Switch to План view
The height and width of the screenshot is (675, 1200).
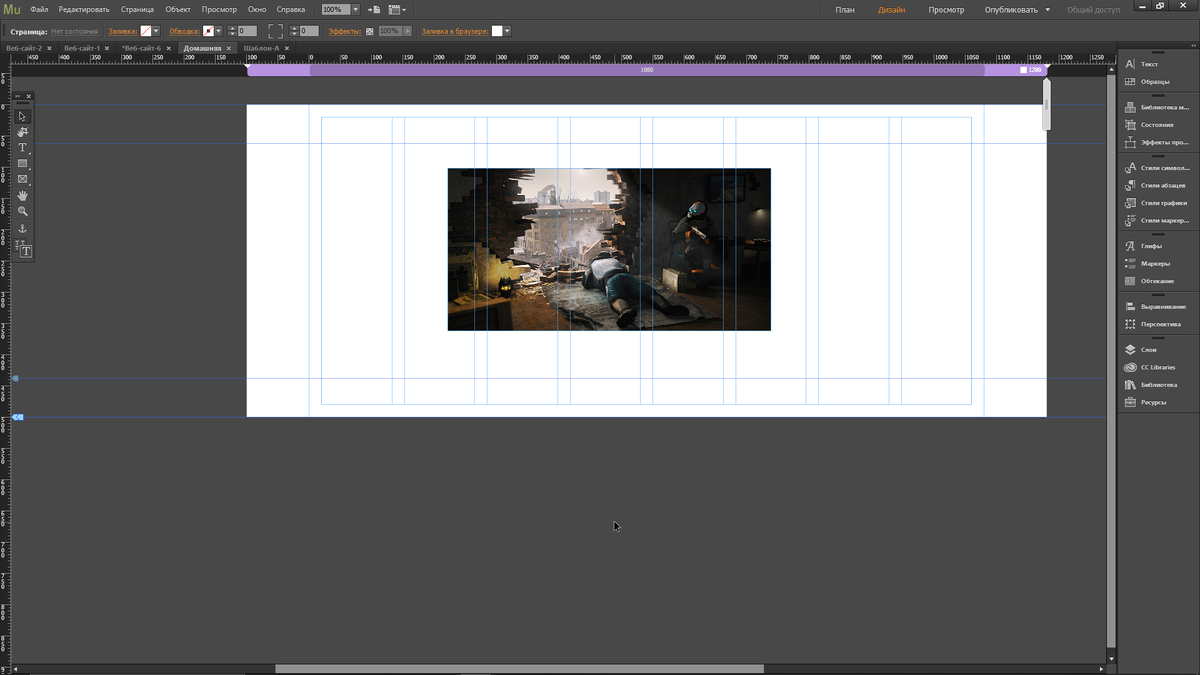(845, 10)
